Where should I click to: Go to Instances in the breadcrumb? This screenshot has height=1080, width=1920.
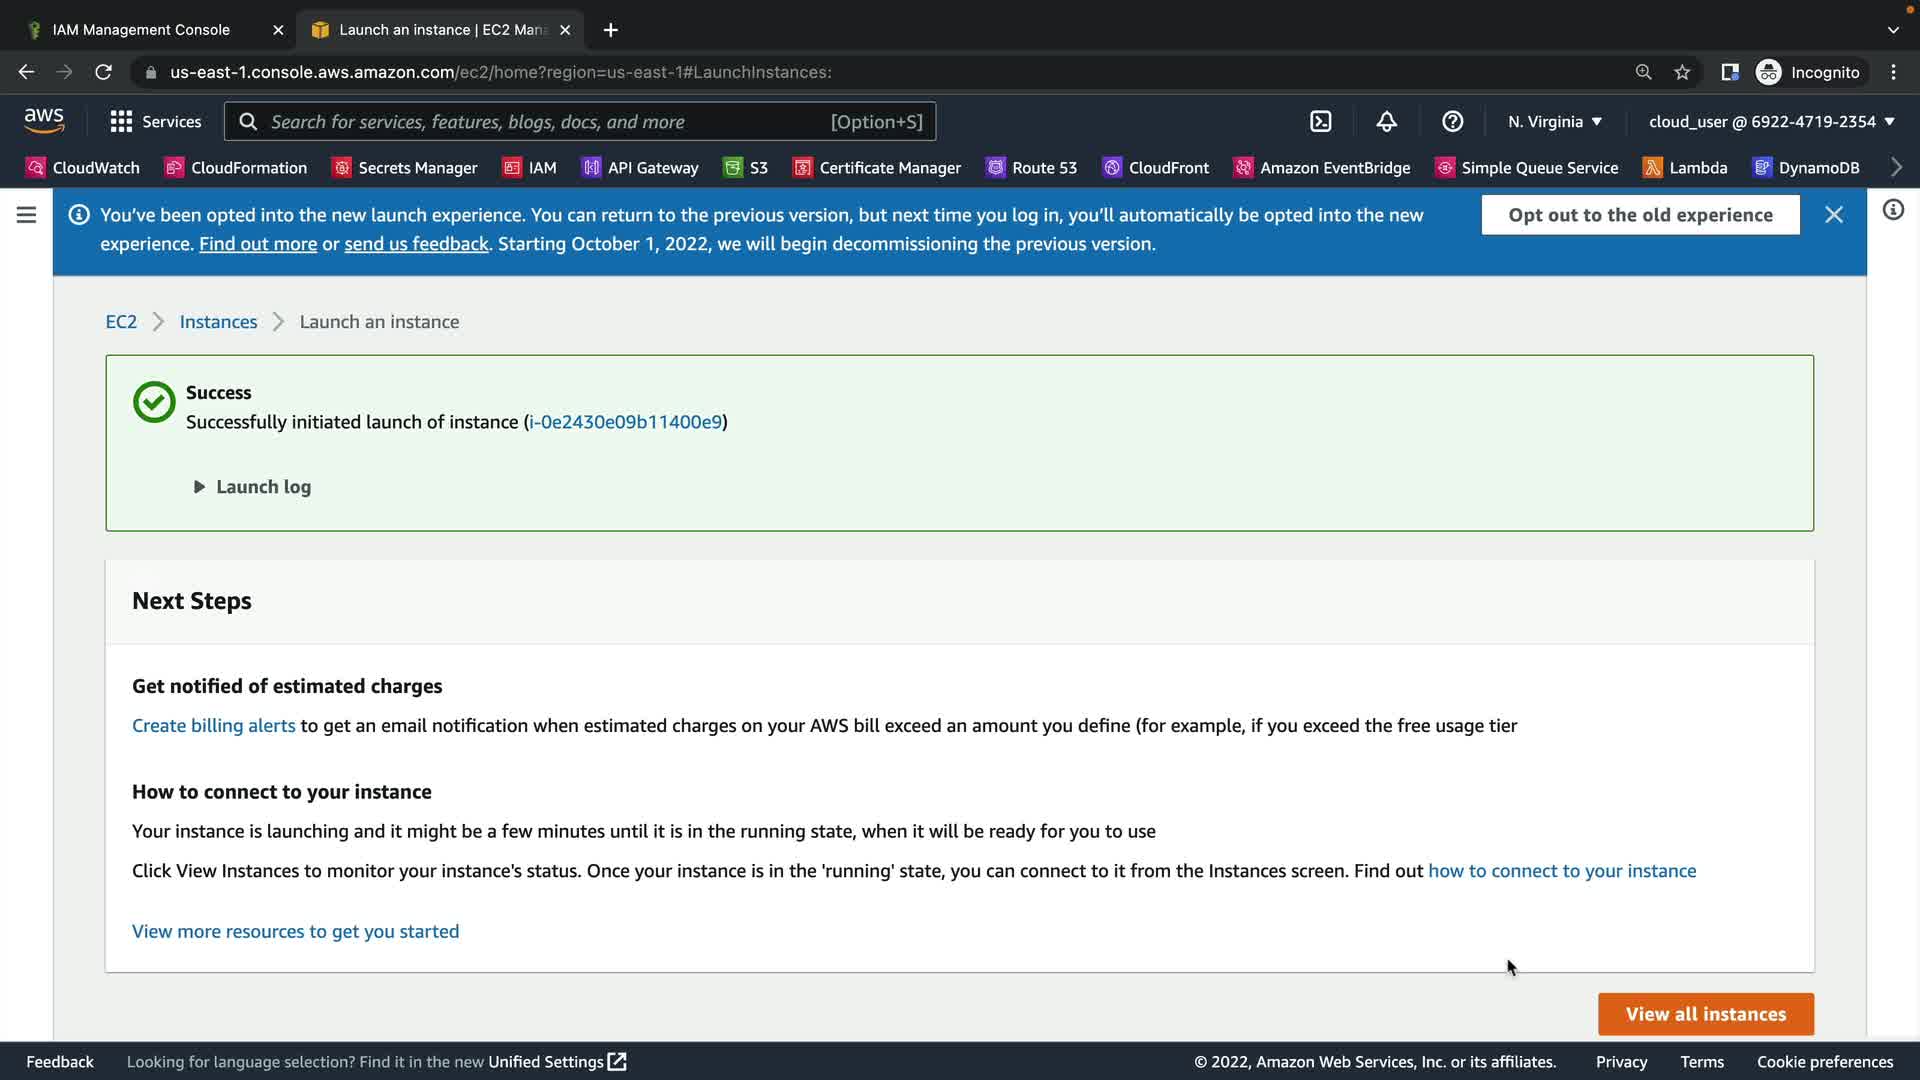pyautogui.click(x=218, y=322)
